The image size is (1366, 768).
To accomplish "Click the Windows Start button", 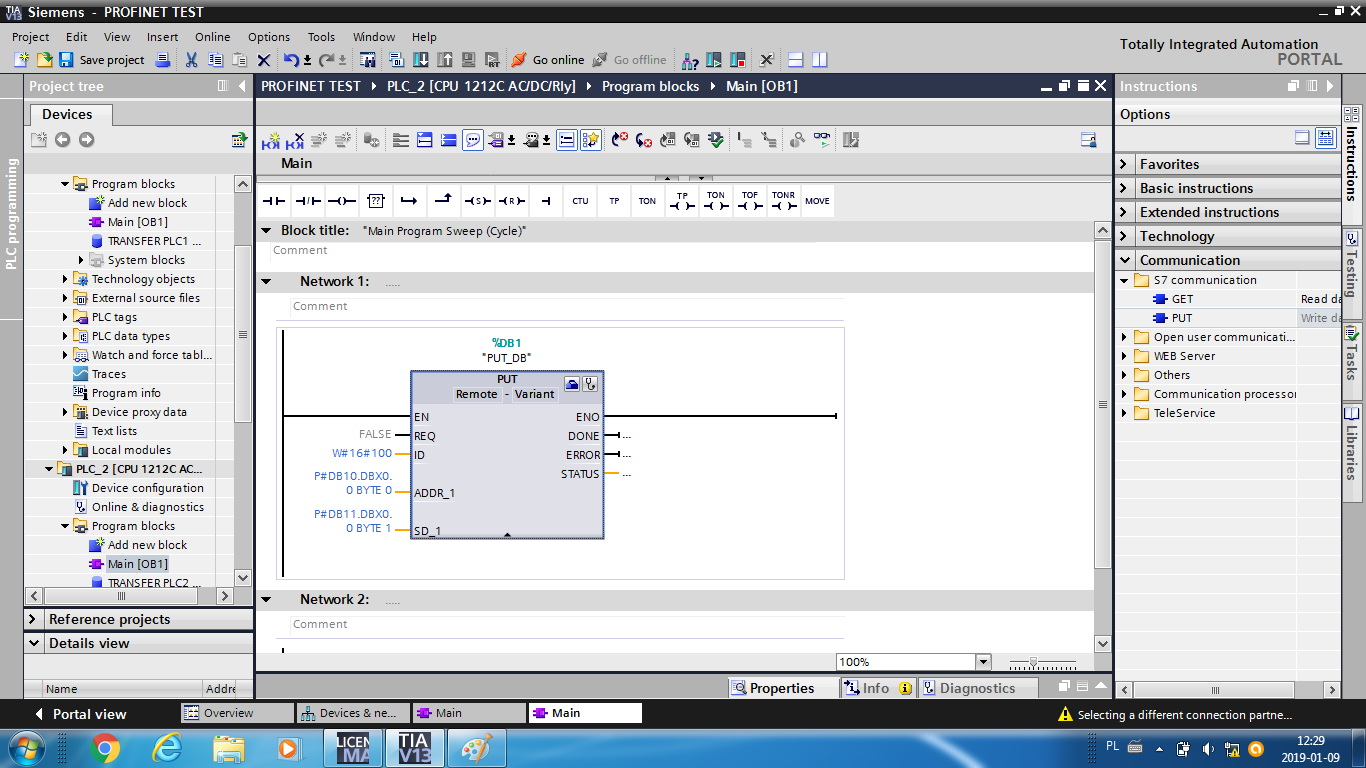I will [x=27, y=747].
